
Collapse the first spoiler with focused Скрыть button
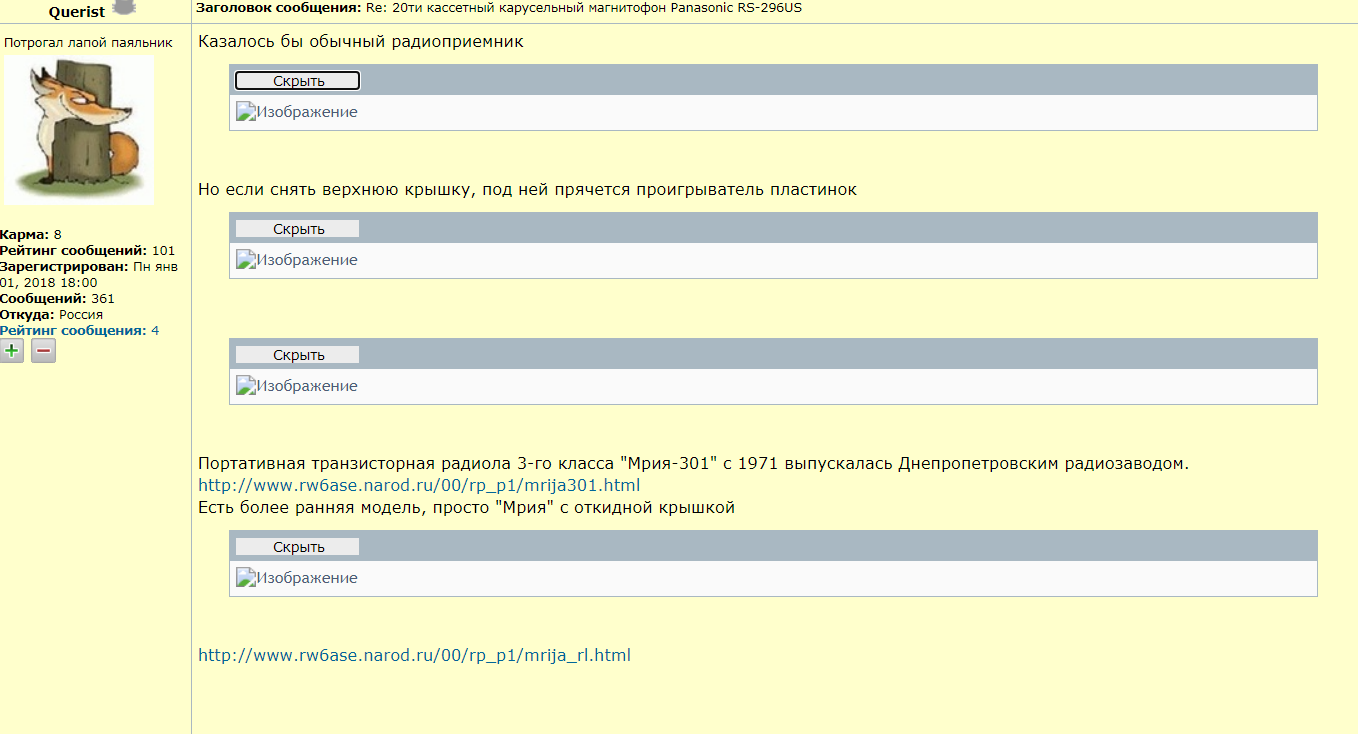click(297, 81)
